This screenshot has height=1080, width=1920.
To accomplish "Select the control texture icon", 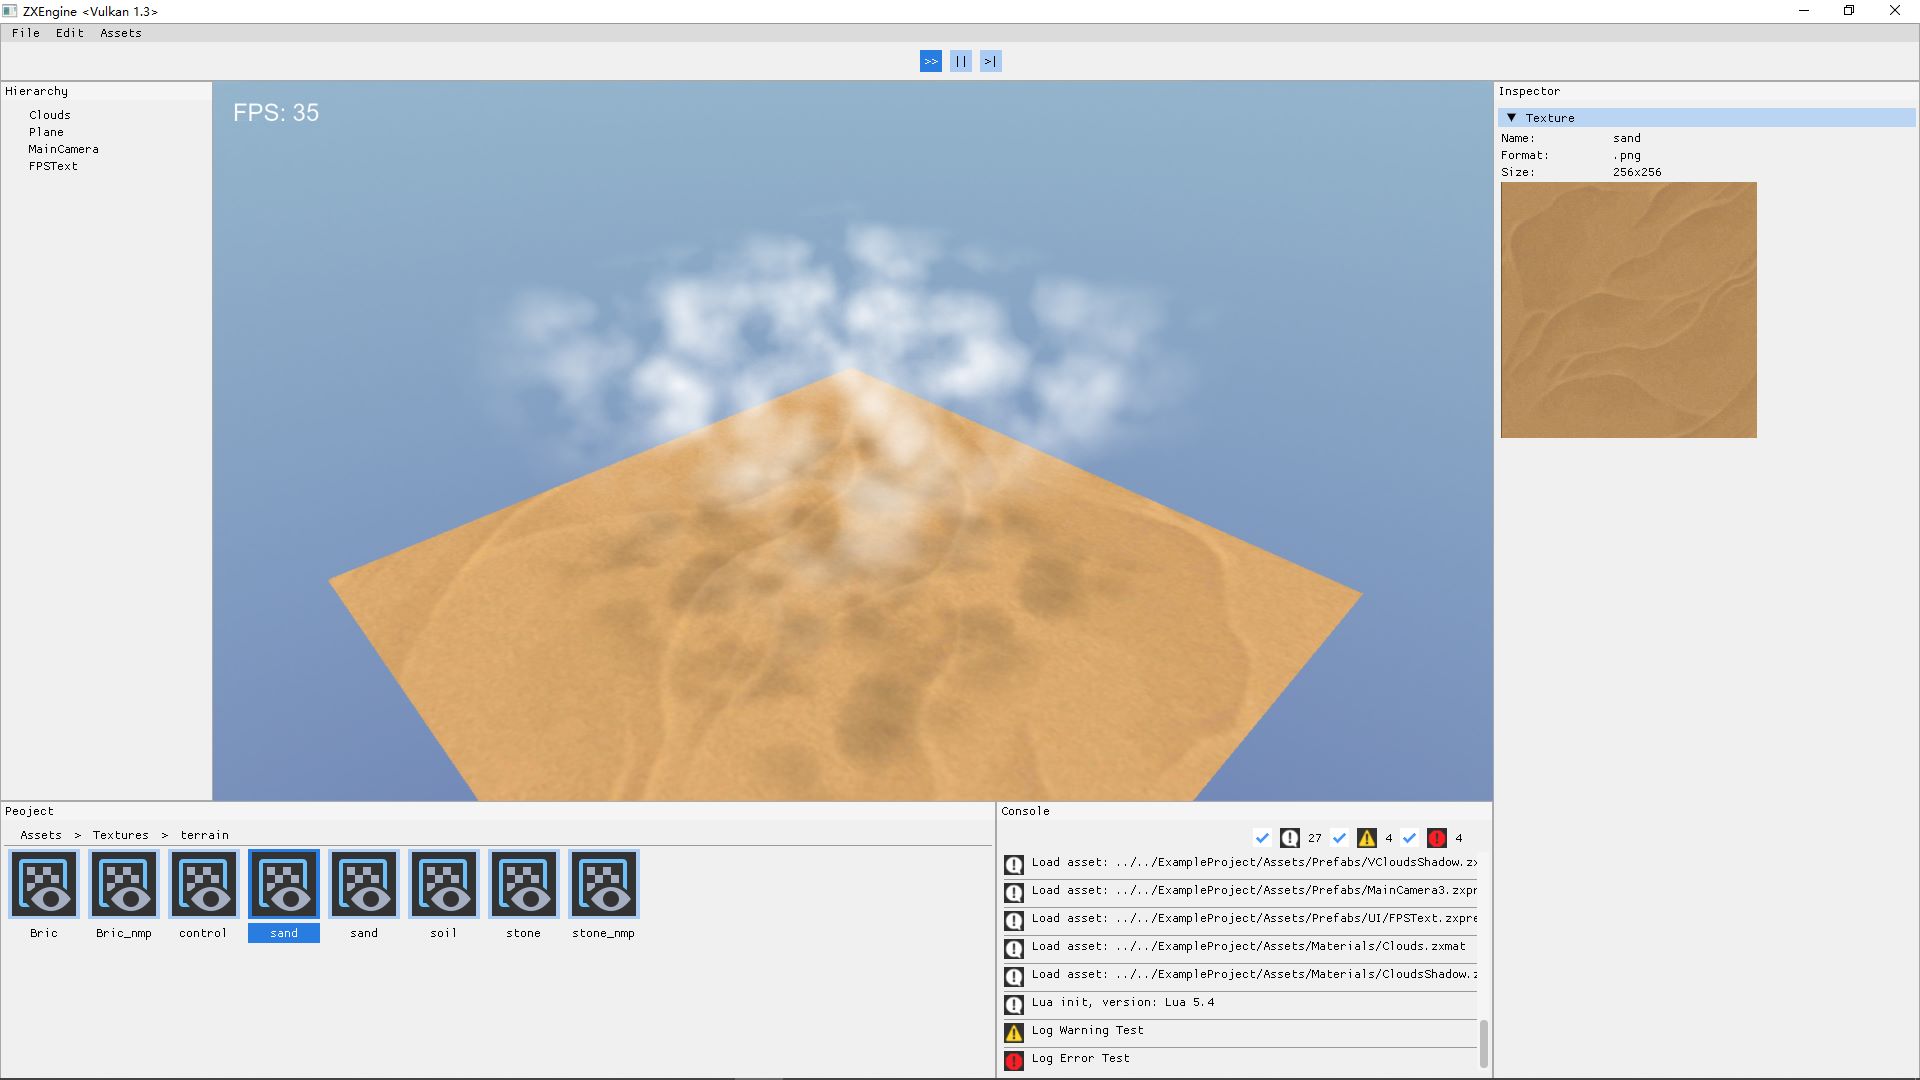I will pos(204,884).
